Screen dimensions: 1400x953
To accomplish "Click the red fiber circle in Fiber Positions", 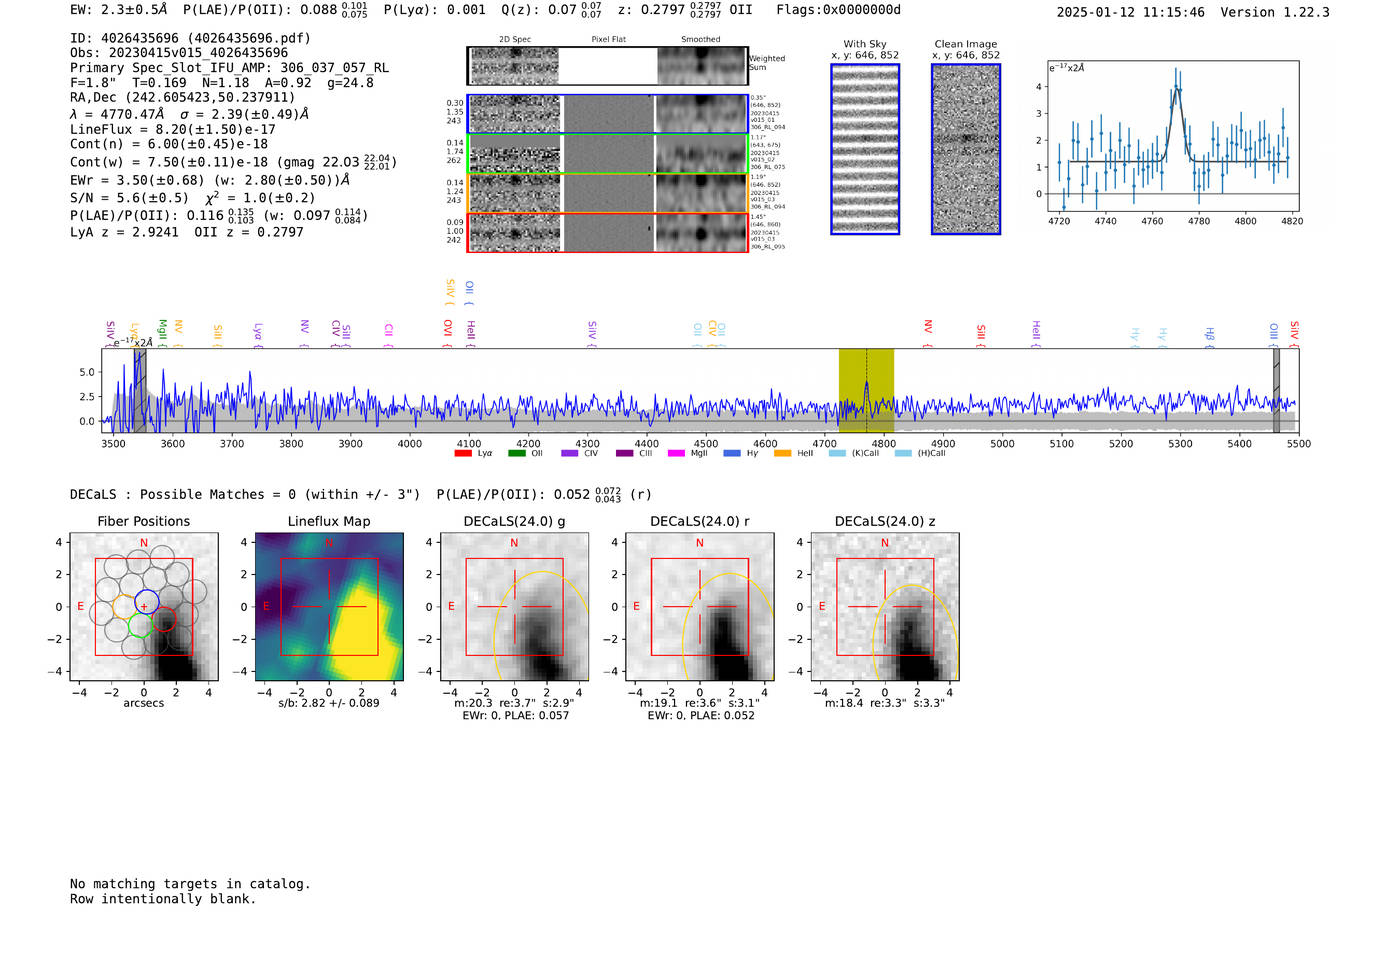I will pos(164,619).
